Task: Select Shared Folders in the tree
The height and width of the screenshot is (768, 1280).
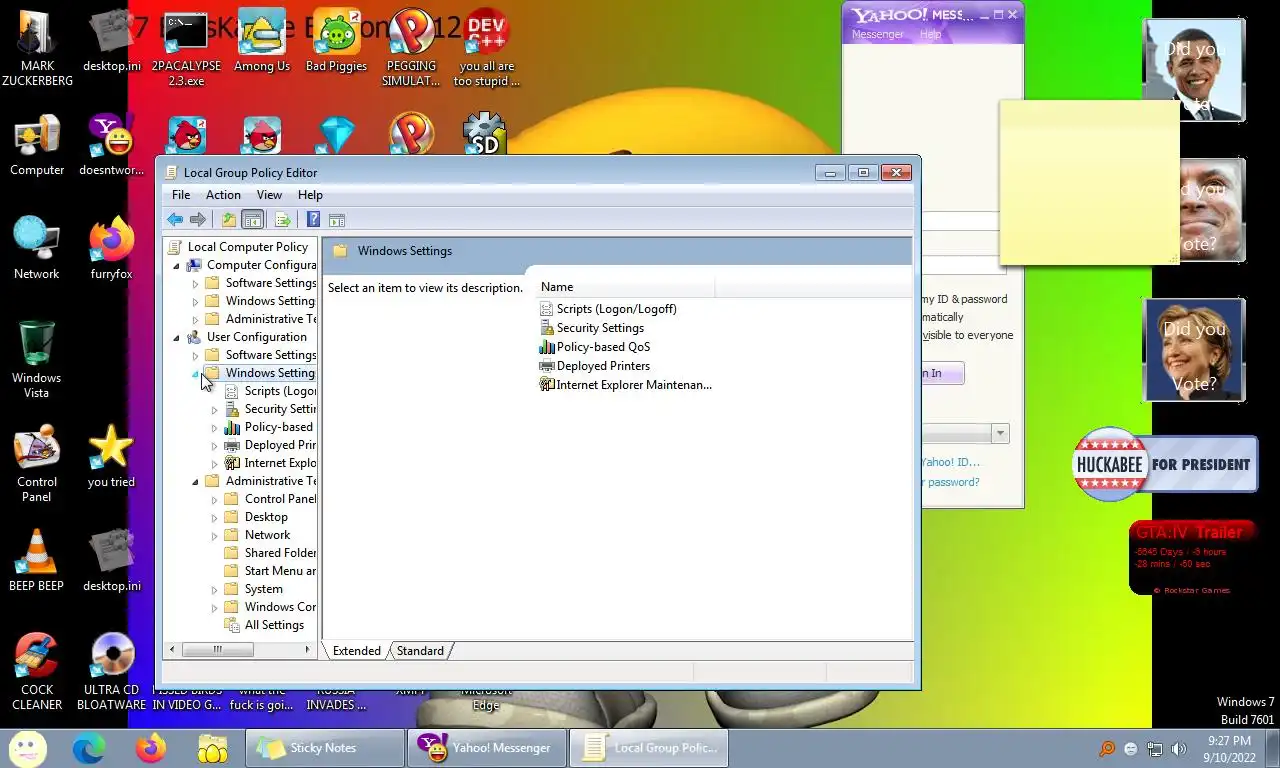Action: pos(280,554)
